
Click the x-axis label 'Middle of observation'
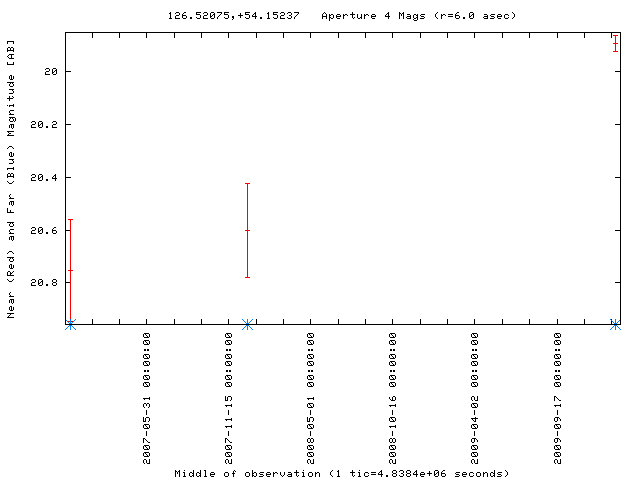[x=247, y=474]
